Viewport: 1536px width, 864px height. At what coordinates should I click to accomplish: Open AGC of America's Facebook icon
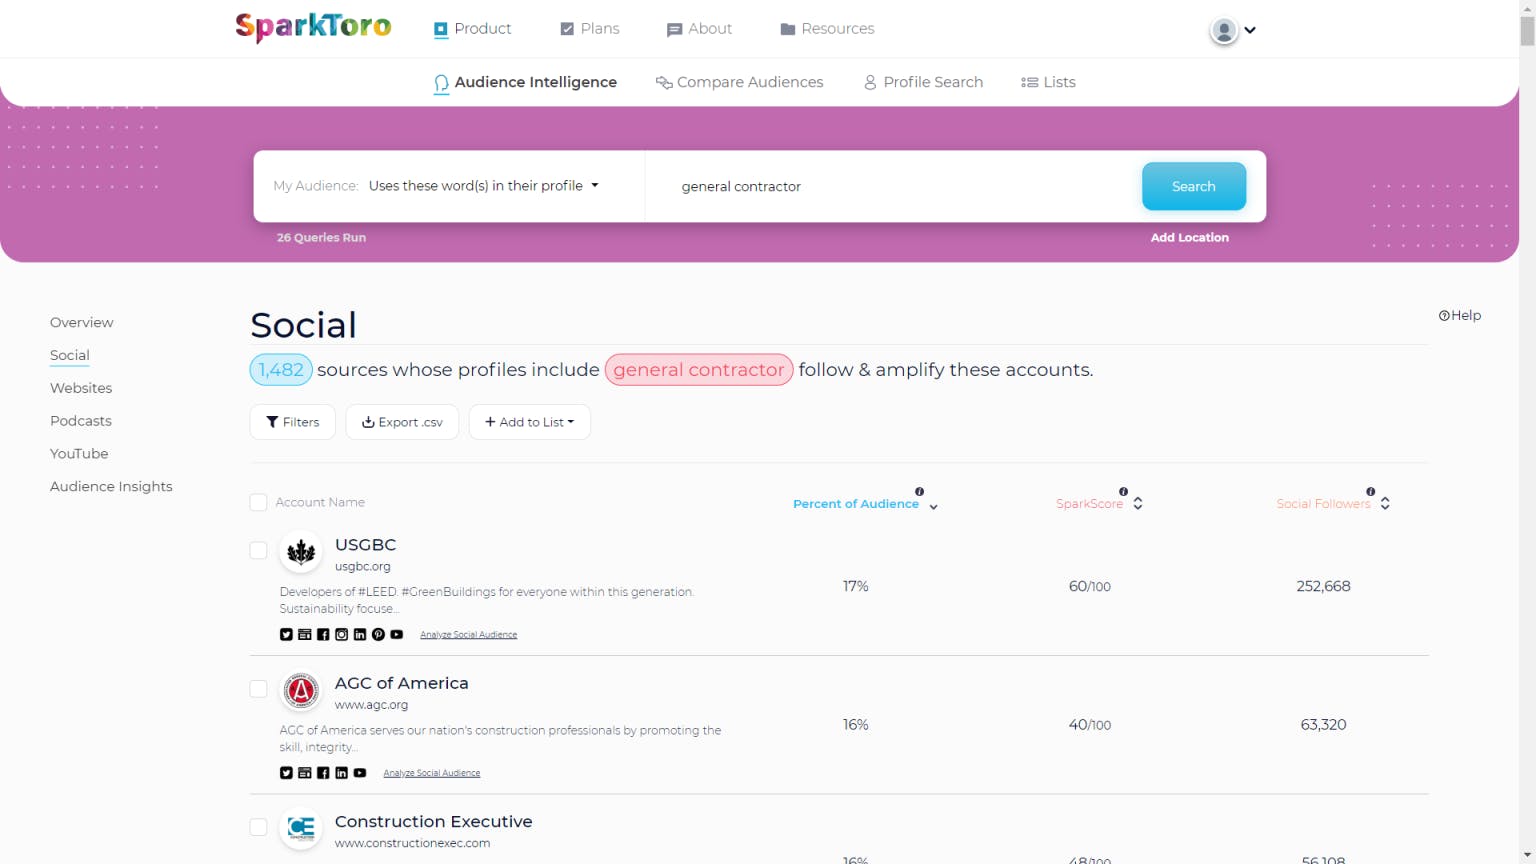click(323, 773)
